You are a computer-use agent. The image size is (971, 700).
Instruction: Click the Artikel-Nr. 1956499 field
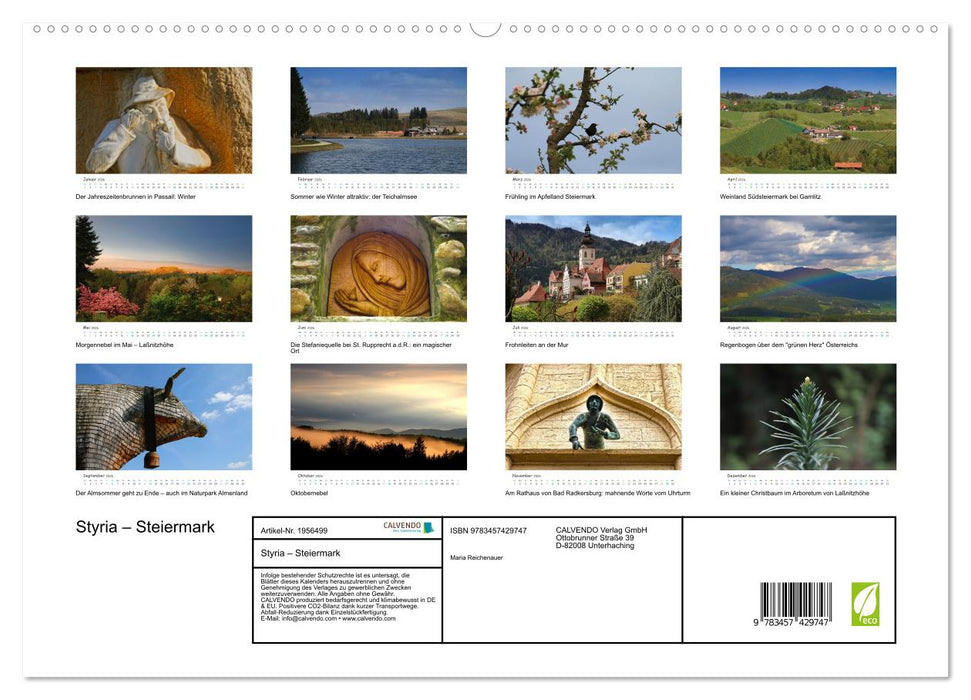[294, 529]
